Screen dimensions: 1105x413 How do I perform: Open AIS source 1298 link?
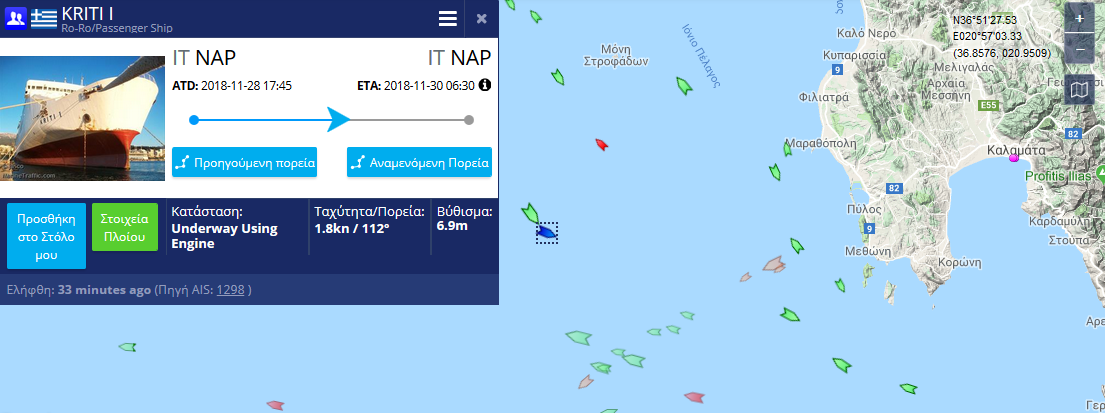tap(230, 290)
